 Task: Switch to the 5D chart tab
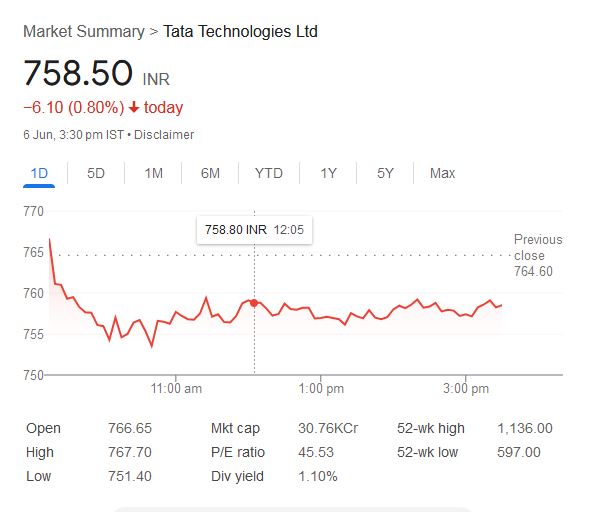pos(96,173)
